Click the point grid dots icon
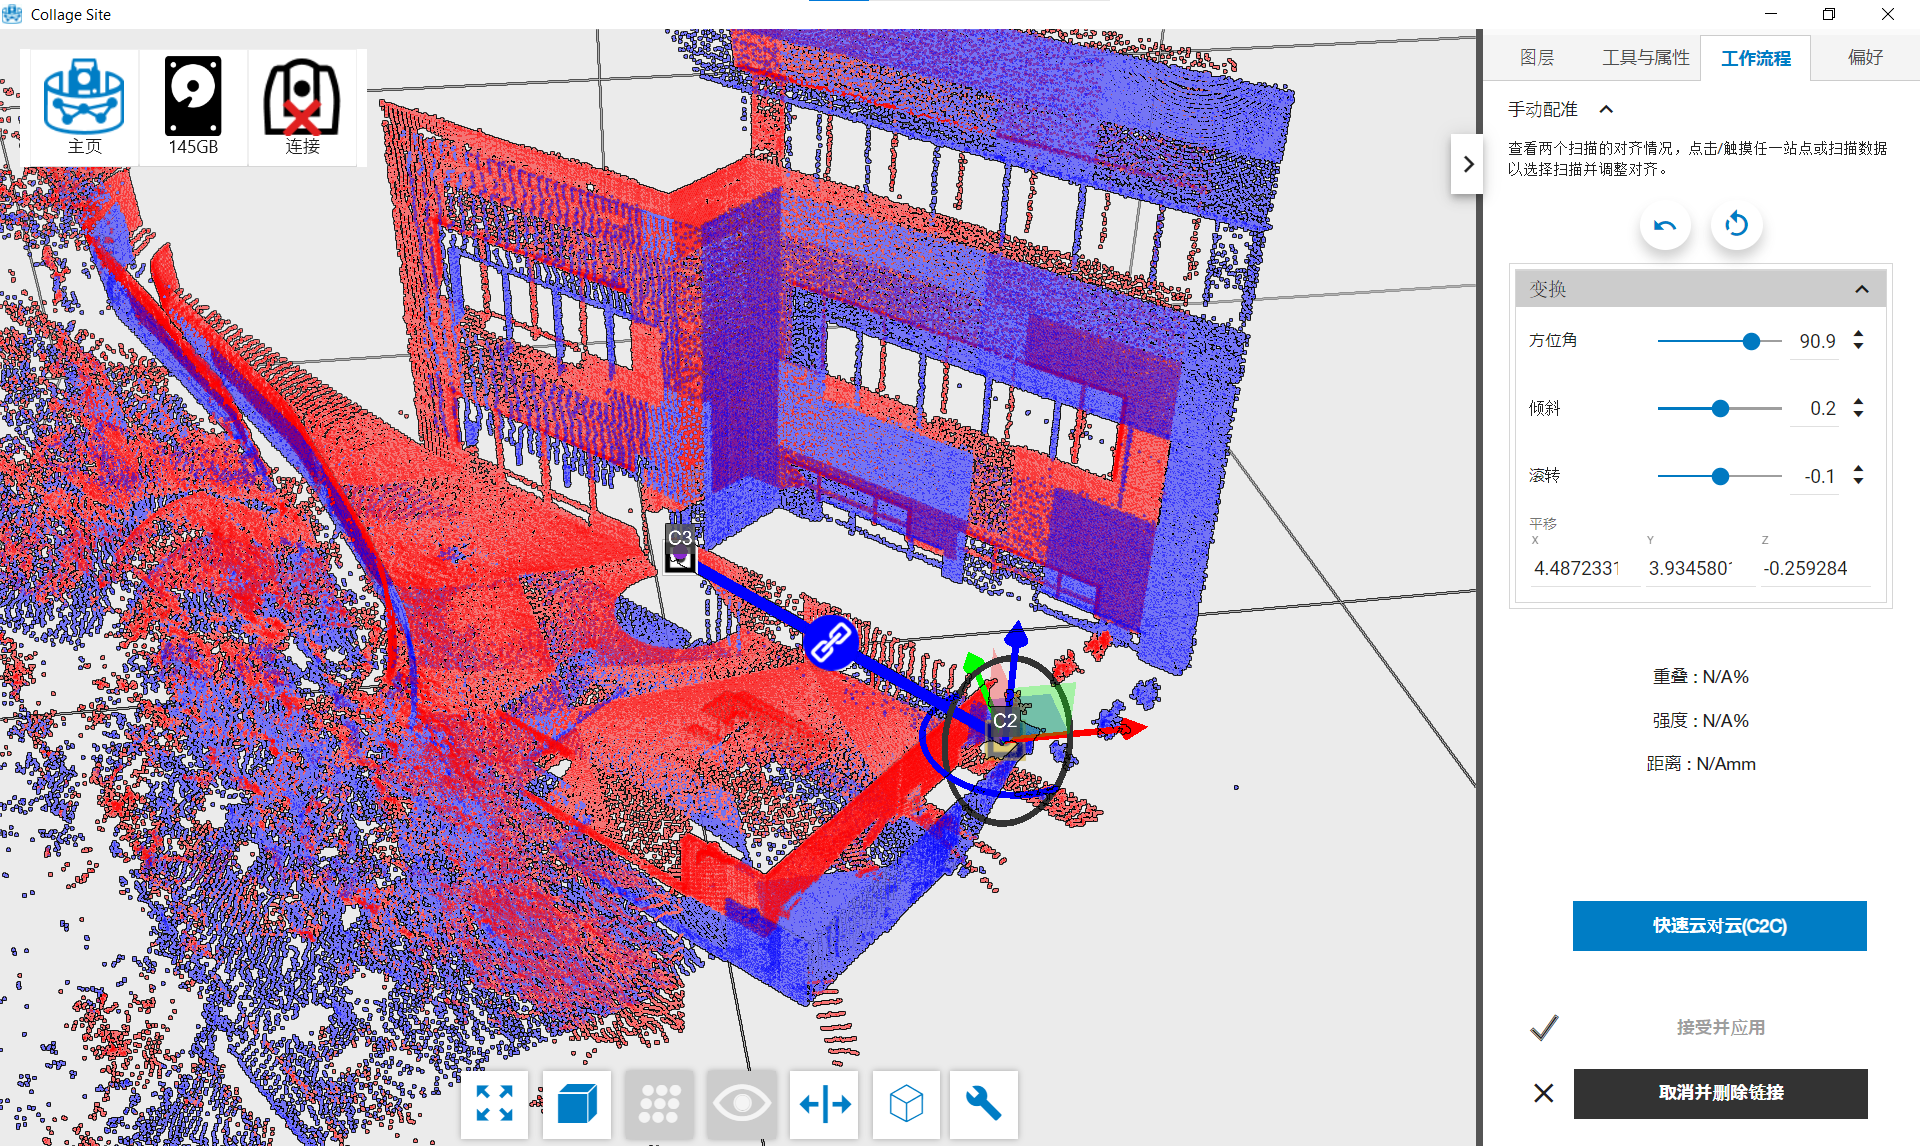Screen dimensions: 1920x1146 click(659, 1104)
